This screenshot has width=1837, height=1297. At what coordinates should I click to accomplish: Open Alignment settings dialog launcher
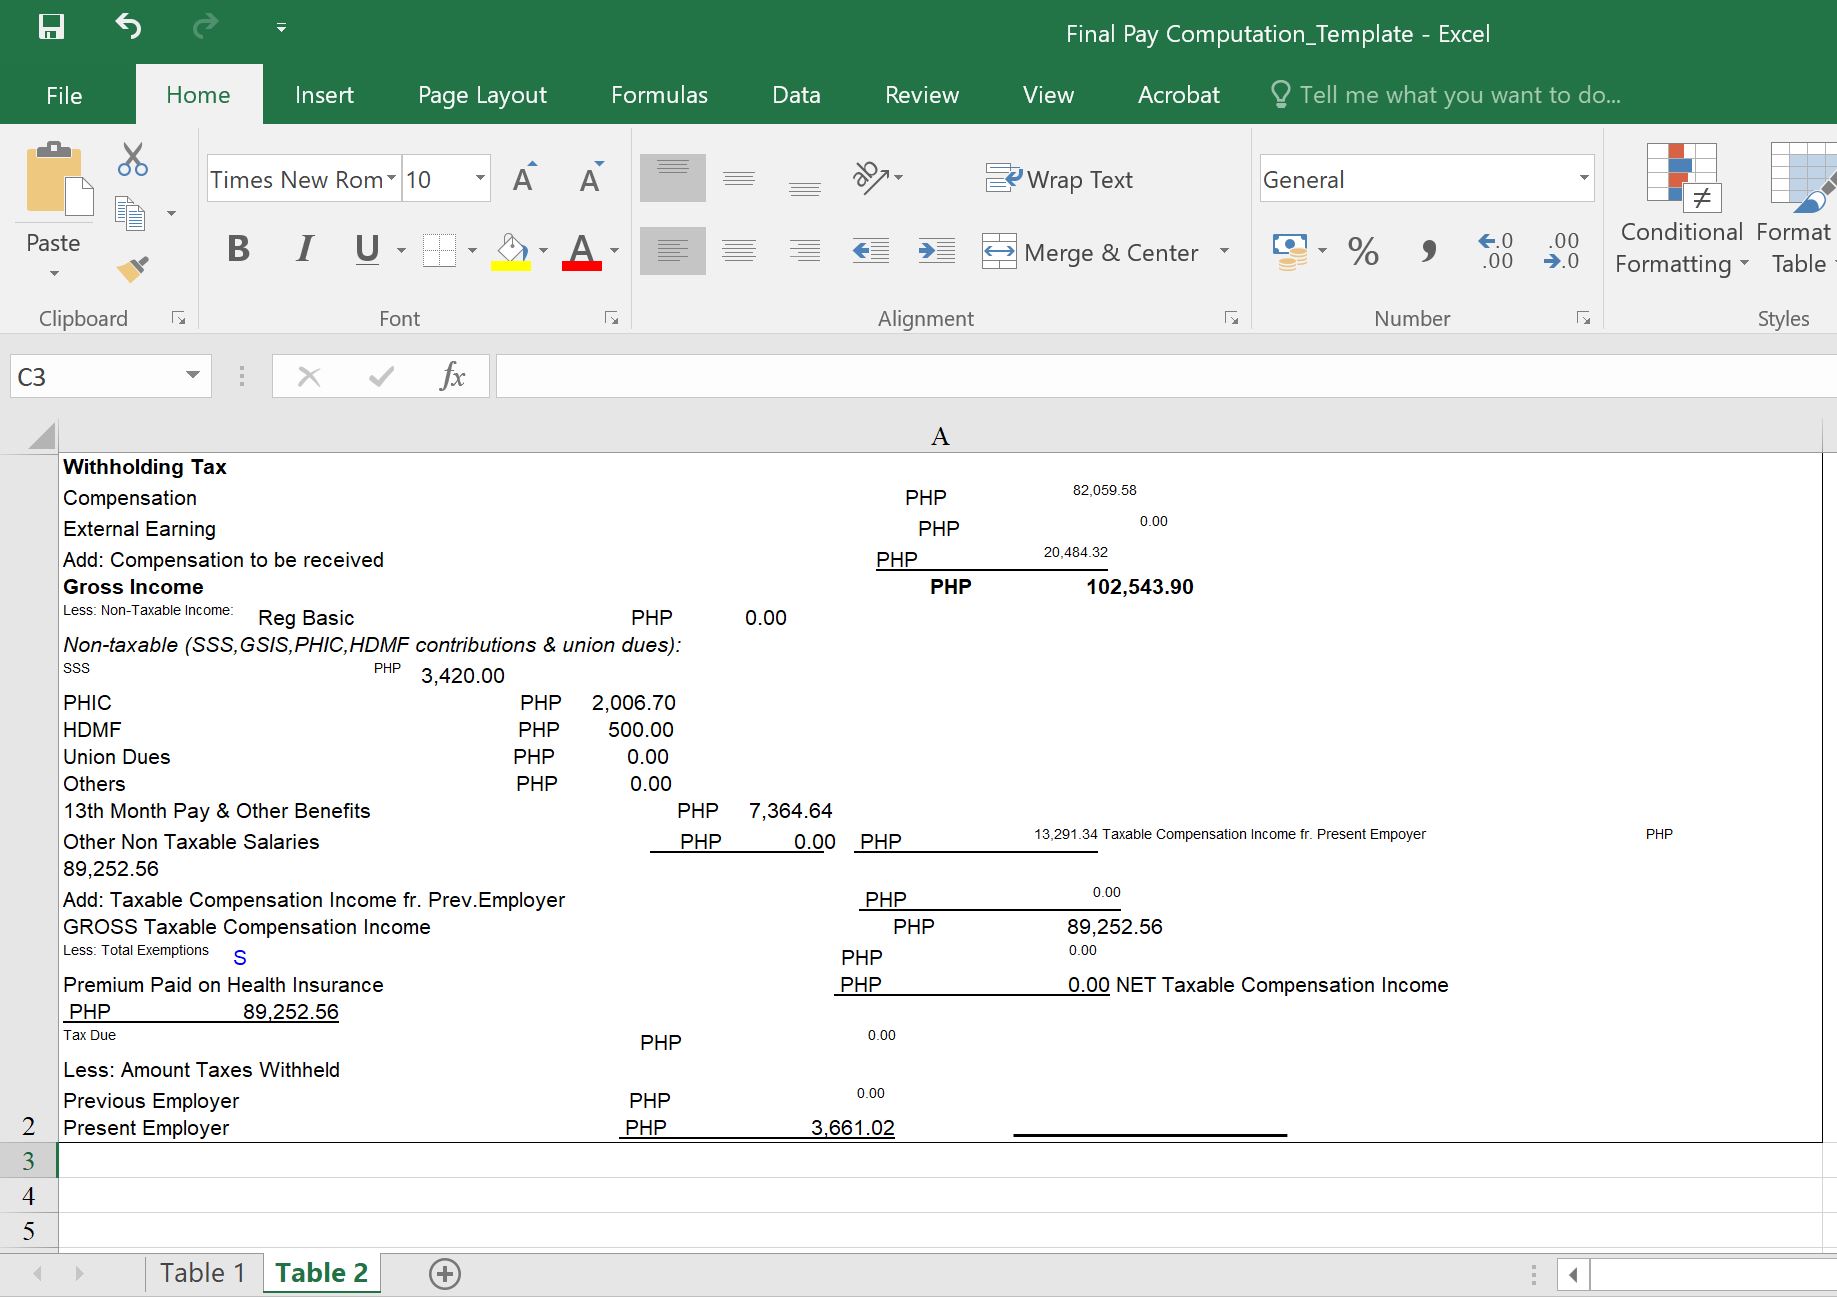coord(1231,318)
